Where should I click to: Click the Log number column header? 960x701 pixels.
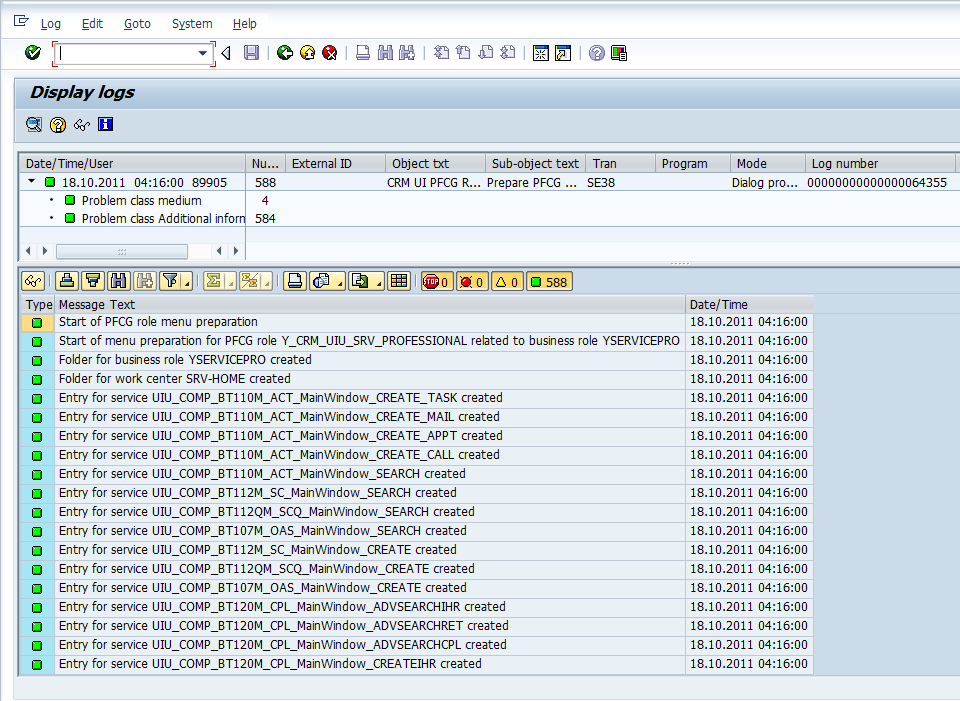click(x=880, y=163)
